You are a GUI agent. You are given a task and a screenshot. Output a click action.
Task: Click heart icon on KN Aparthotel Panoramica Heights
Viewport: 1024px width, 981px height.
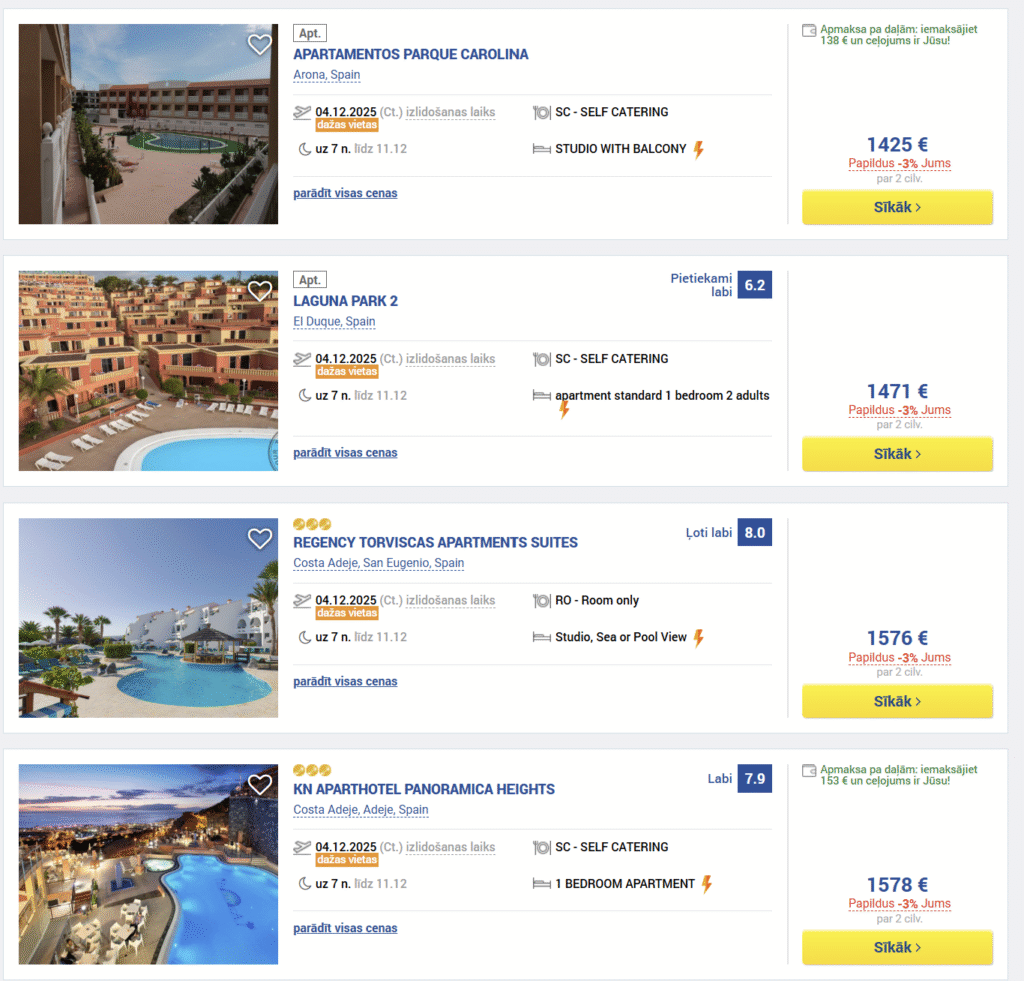260,785
